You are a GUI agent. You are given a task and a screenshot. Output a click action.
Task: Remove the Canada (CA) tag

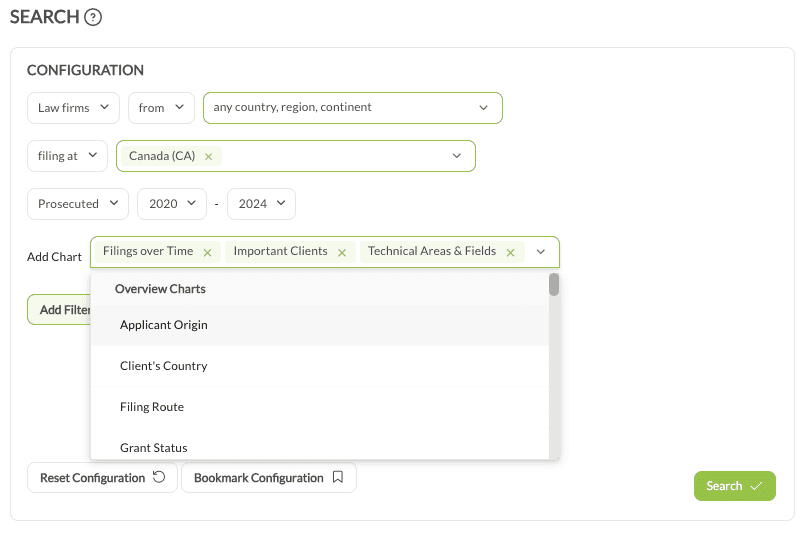click(x=208, y=156)
